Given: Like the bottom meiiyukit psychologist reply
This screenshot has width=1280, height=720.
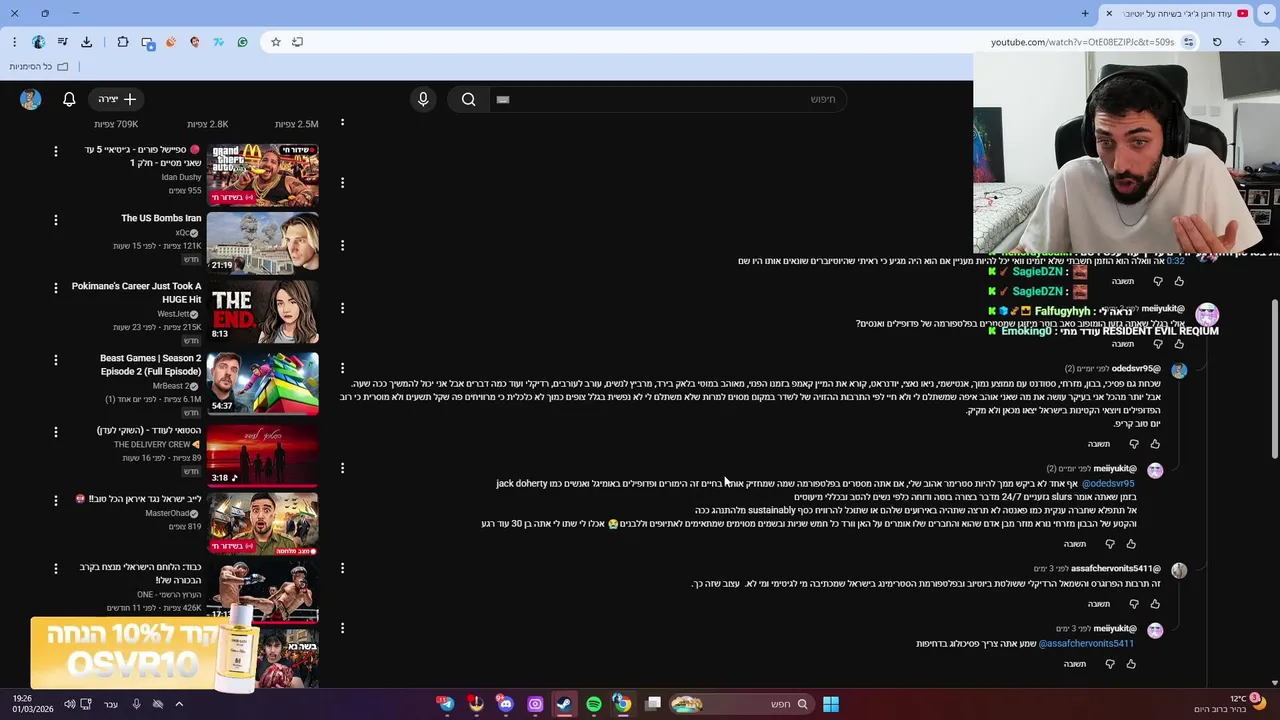Looking at the screenshot, I should (x=1131, y=664).
